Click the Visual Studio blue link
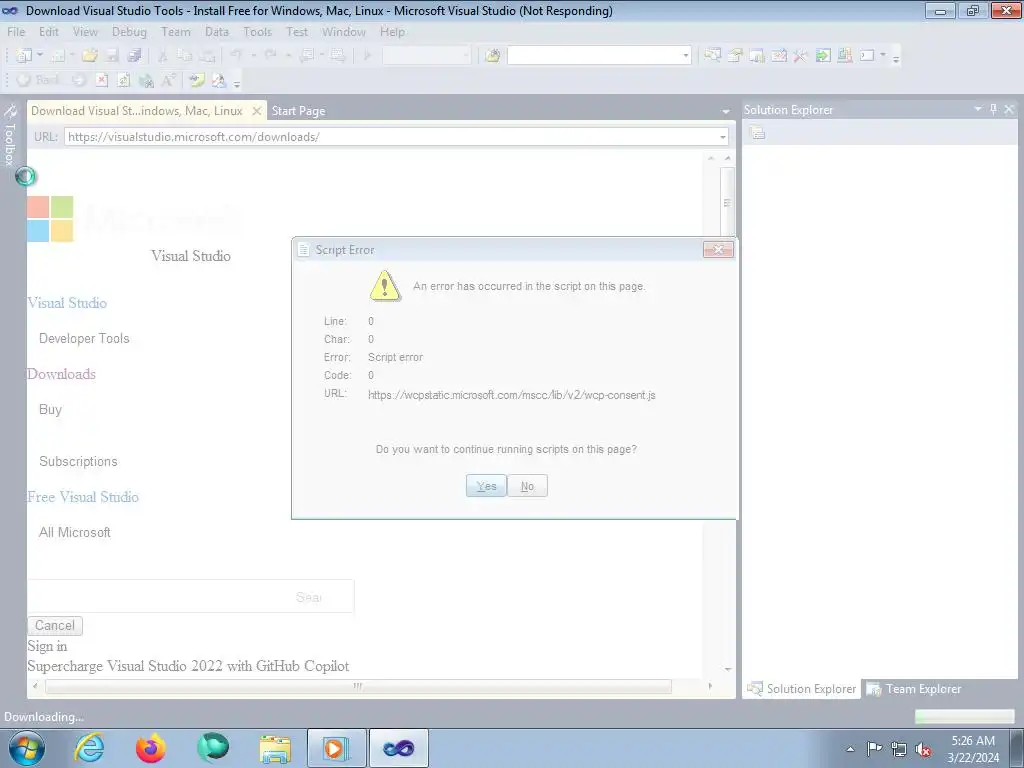The image size is (1024, 768). tap(67, 303)
